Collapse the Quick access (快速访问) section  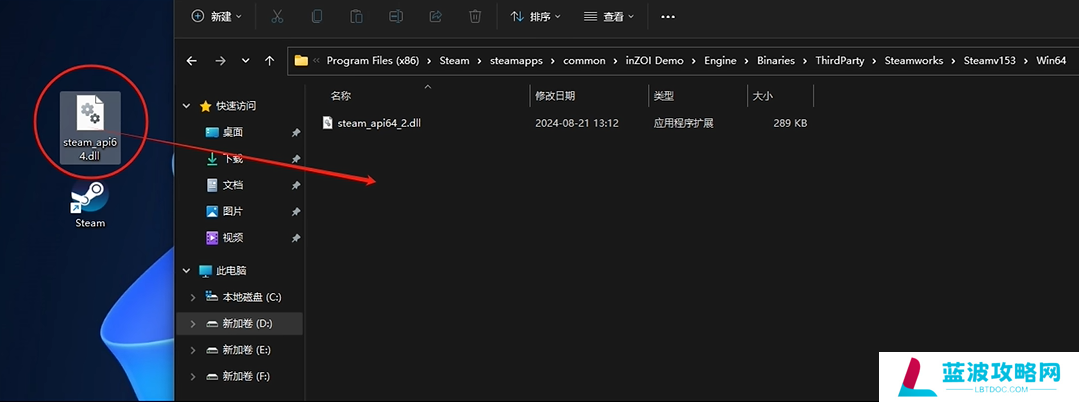186,106
